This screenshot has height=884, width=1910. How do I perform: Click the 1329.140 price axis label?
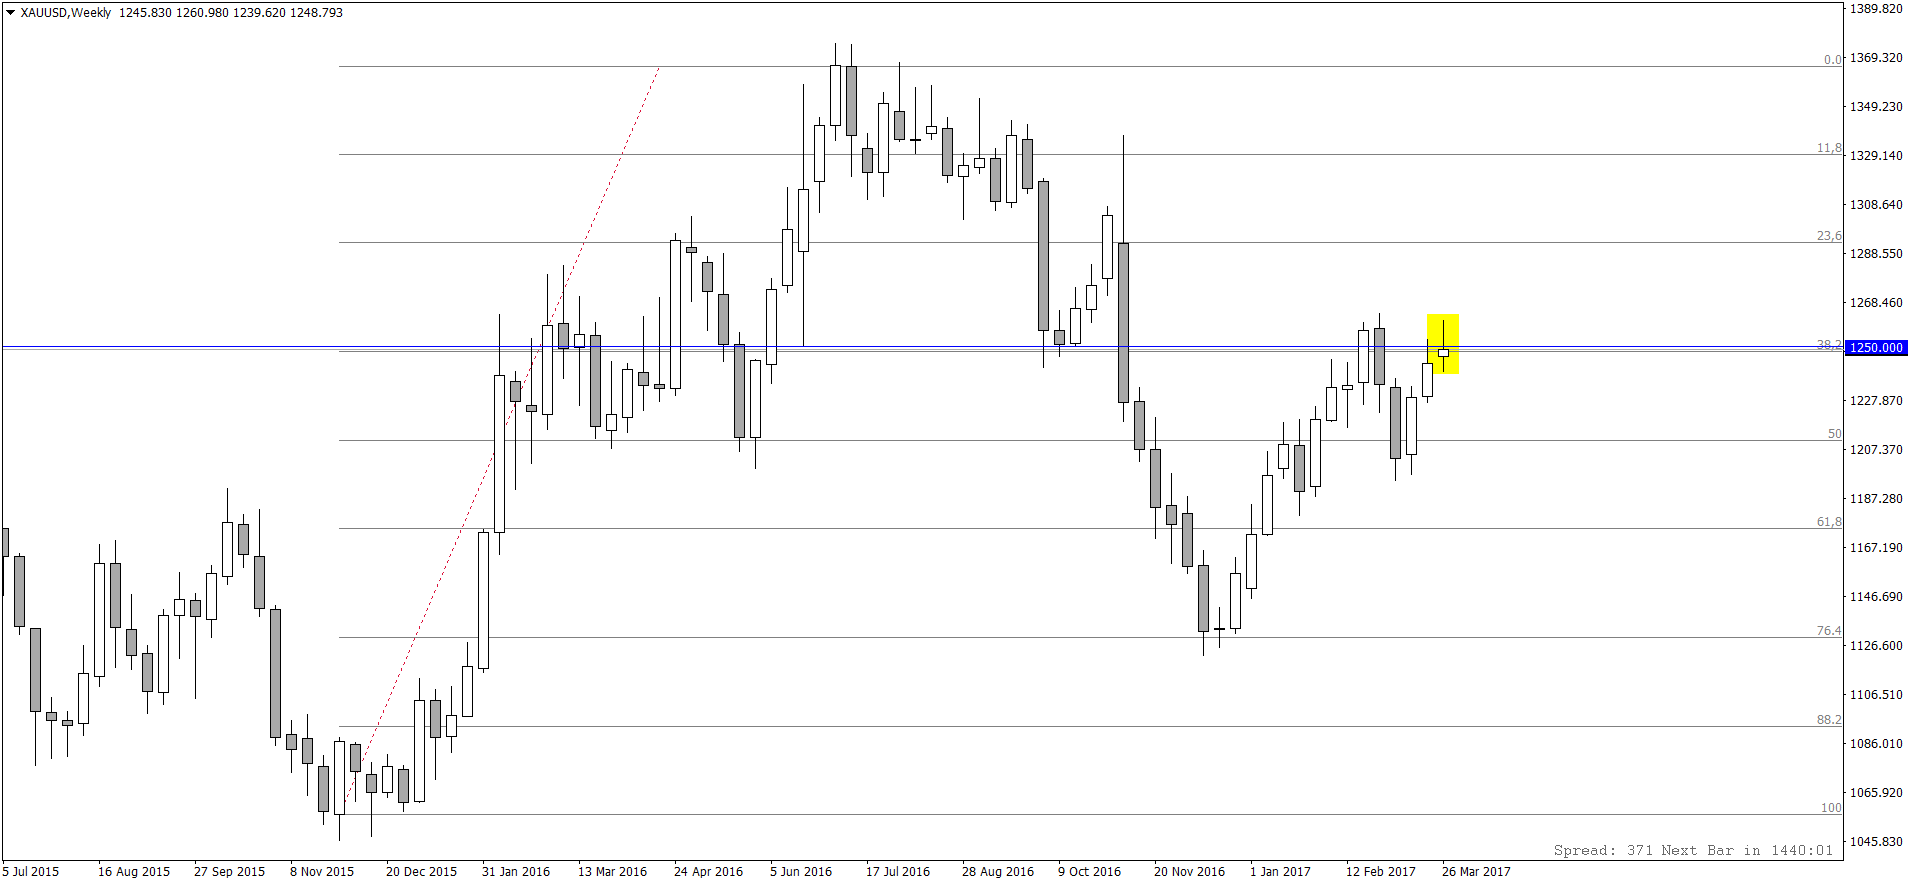click(1876, 156)
